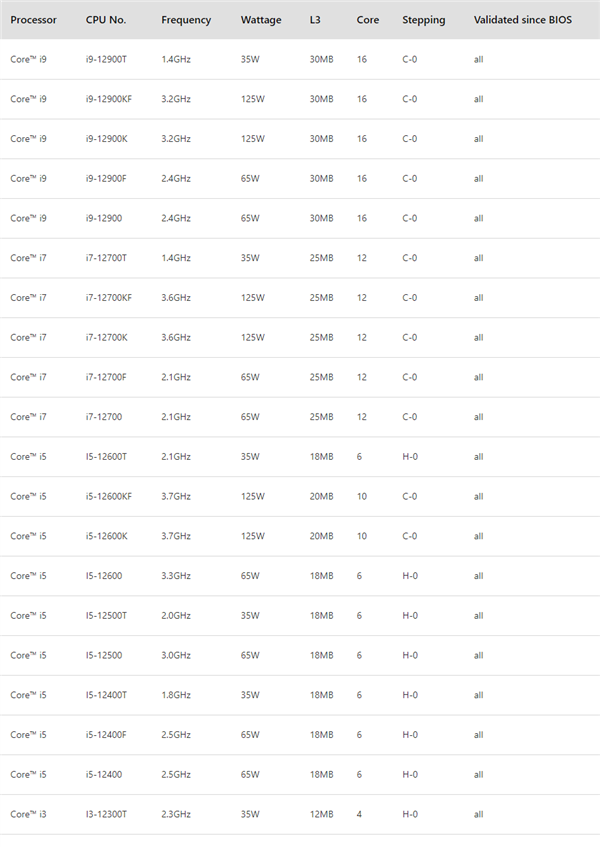Click the Validated since BIOS header
600x847 pixels.
523,20
